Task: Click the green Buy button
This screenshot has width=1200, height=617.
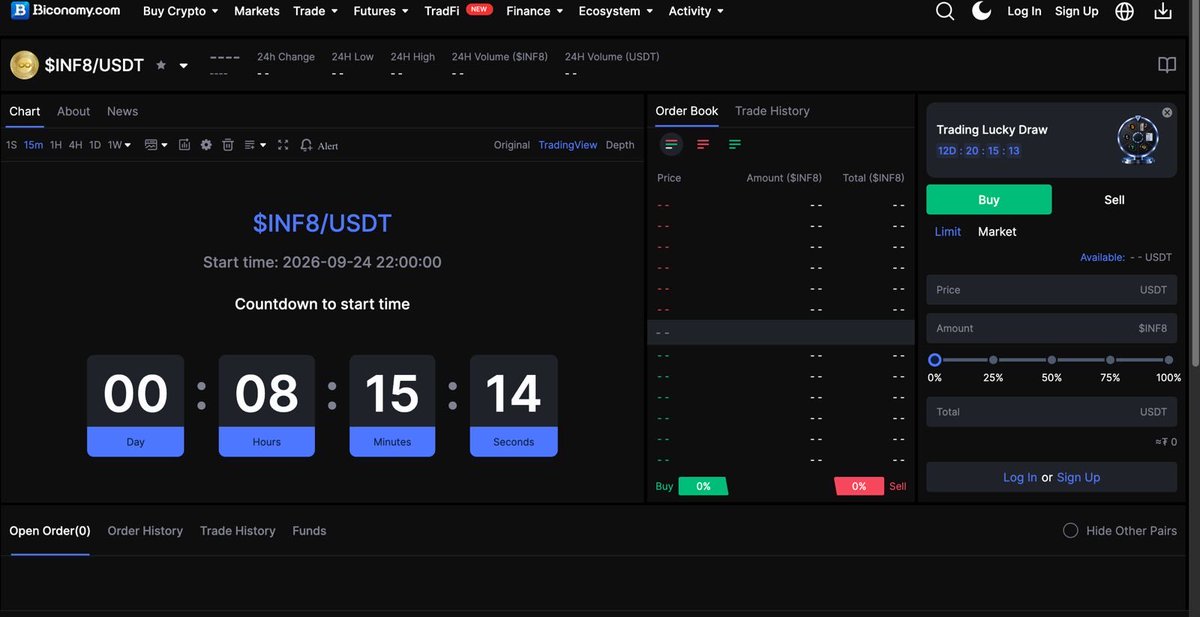Action: tap(989, 199)
